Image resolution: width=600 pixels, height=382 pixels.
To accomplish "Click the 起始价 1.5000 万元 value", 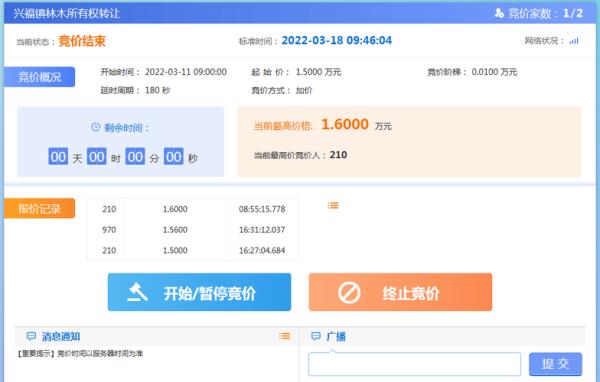I will tap(318, 72).
